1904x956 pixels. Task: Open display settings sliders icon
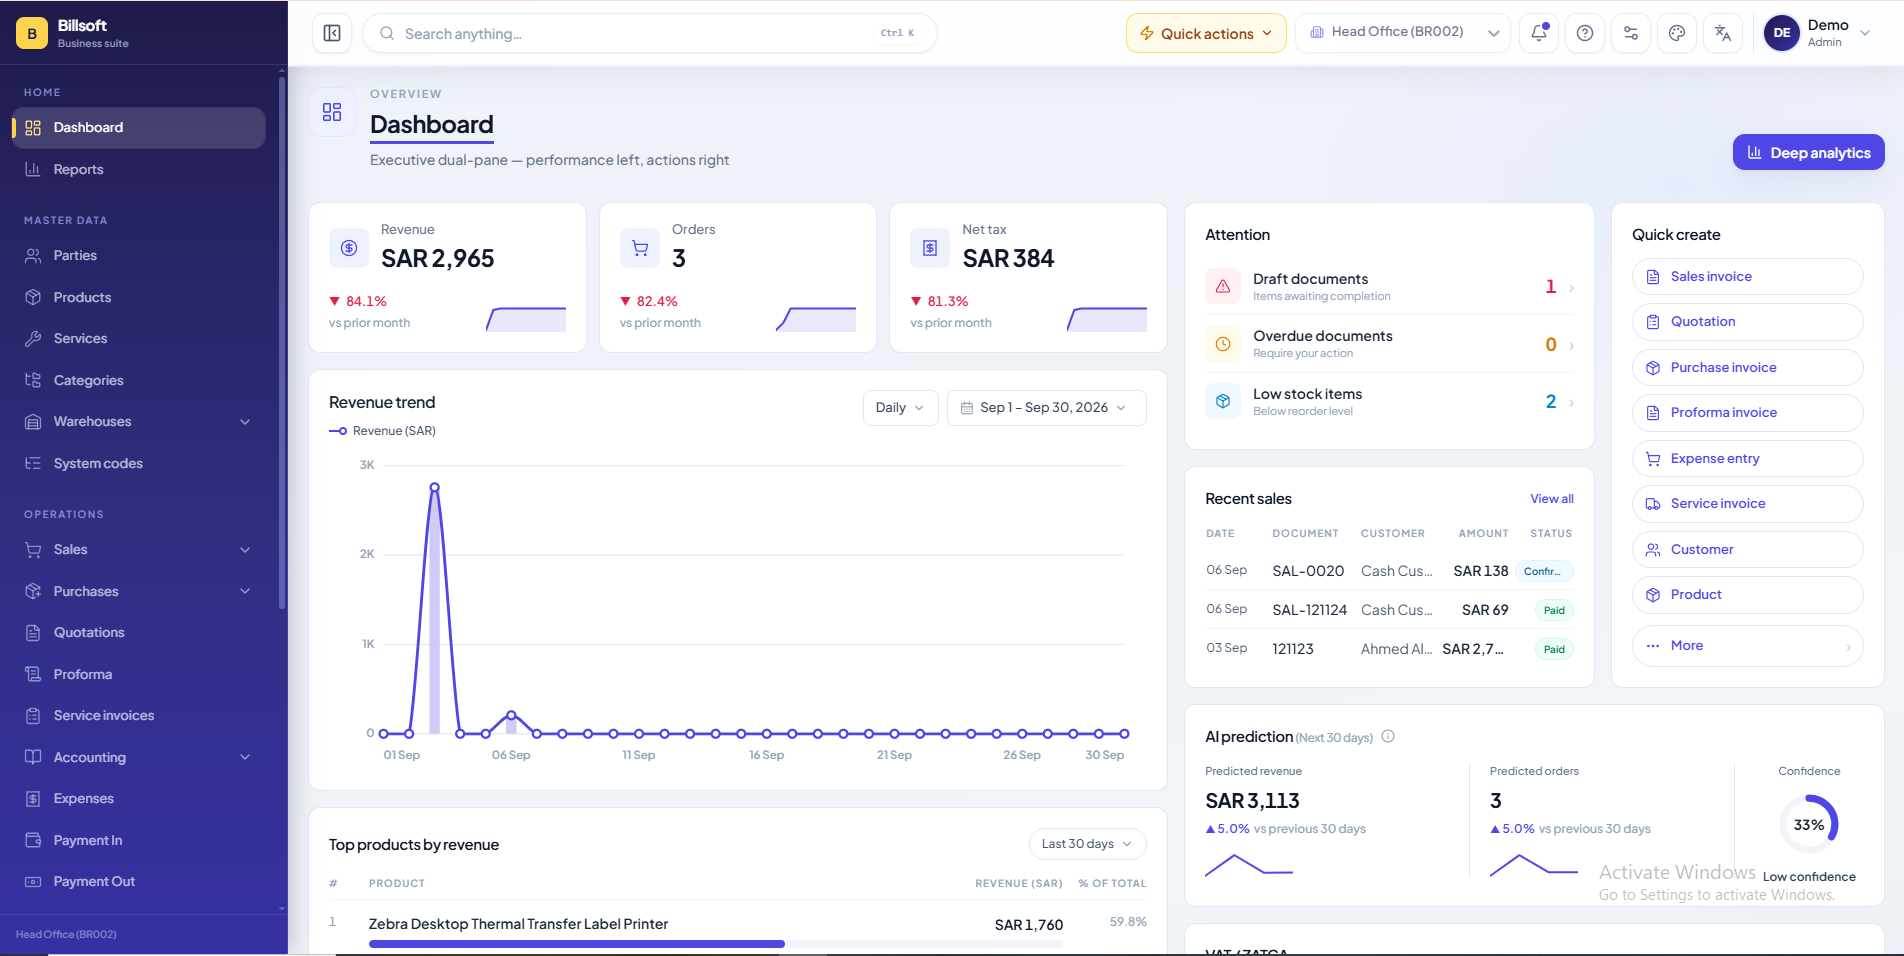1631,33
